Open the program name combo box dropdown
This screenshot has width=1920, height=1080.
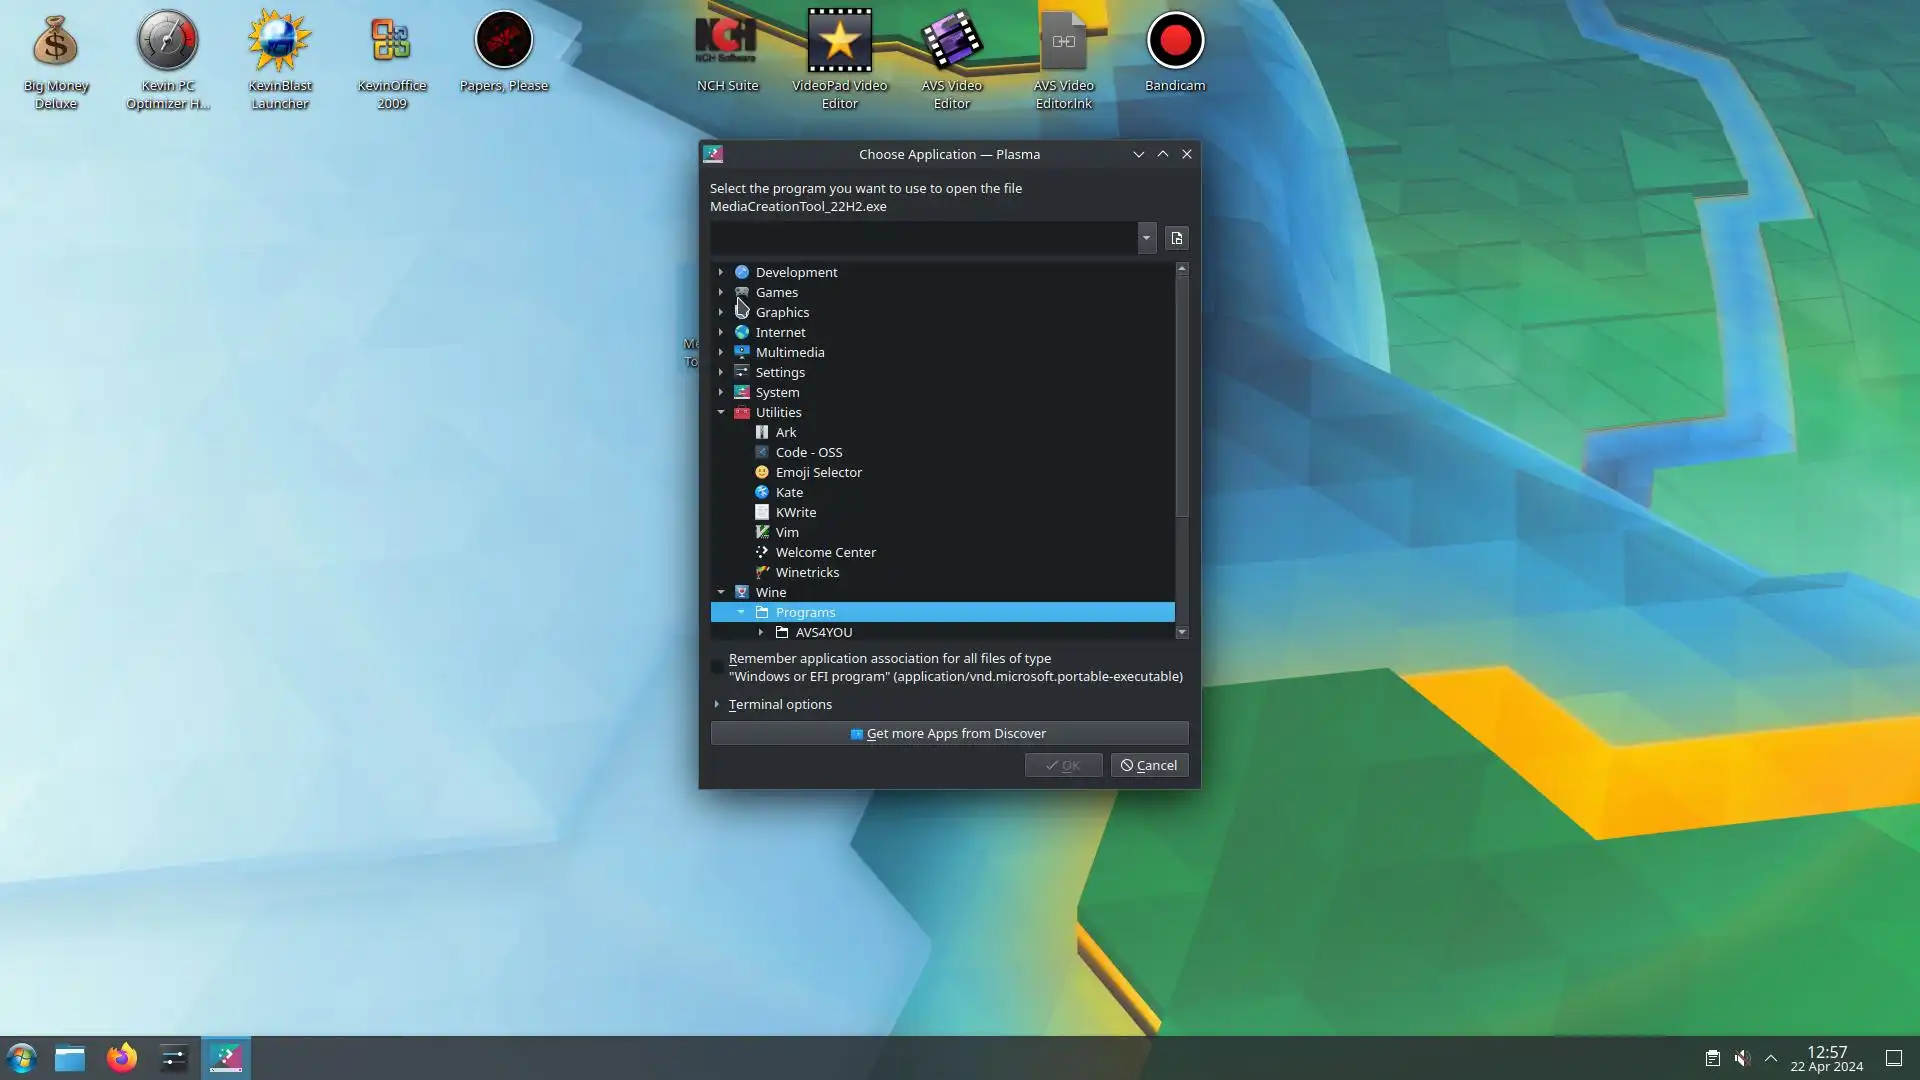pos(1146,238)
